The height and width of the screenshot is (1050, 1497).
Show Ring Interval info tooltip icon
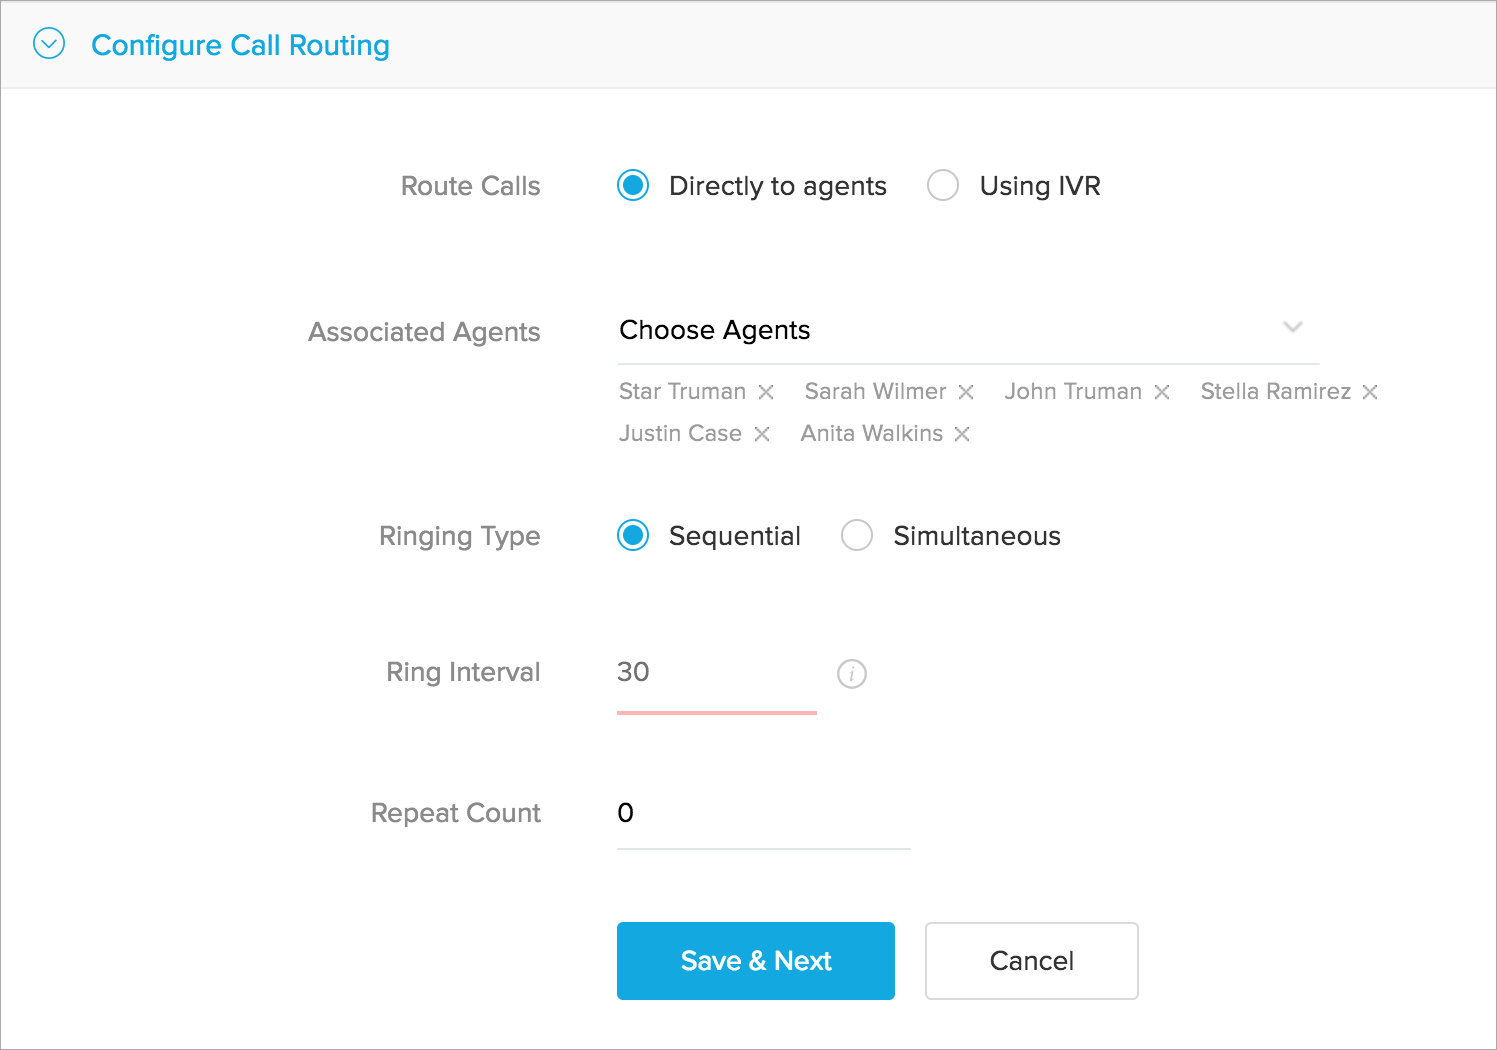(852, 674)
